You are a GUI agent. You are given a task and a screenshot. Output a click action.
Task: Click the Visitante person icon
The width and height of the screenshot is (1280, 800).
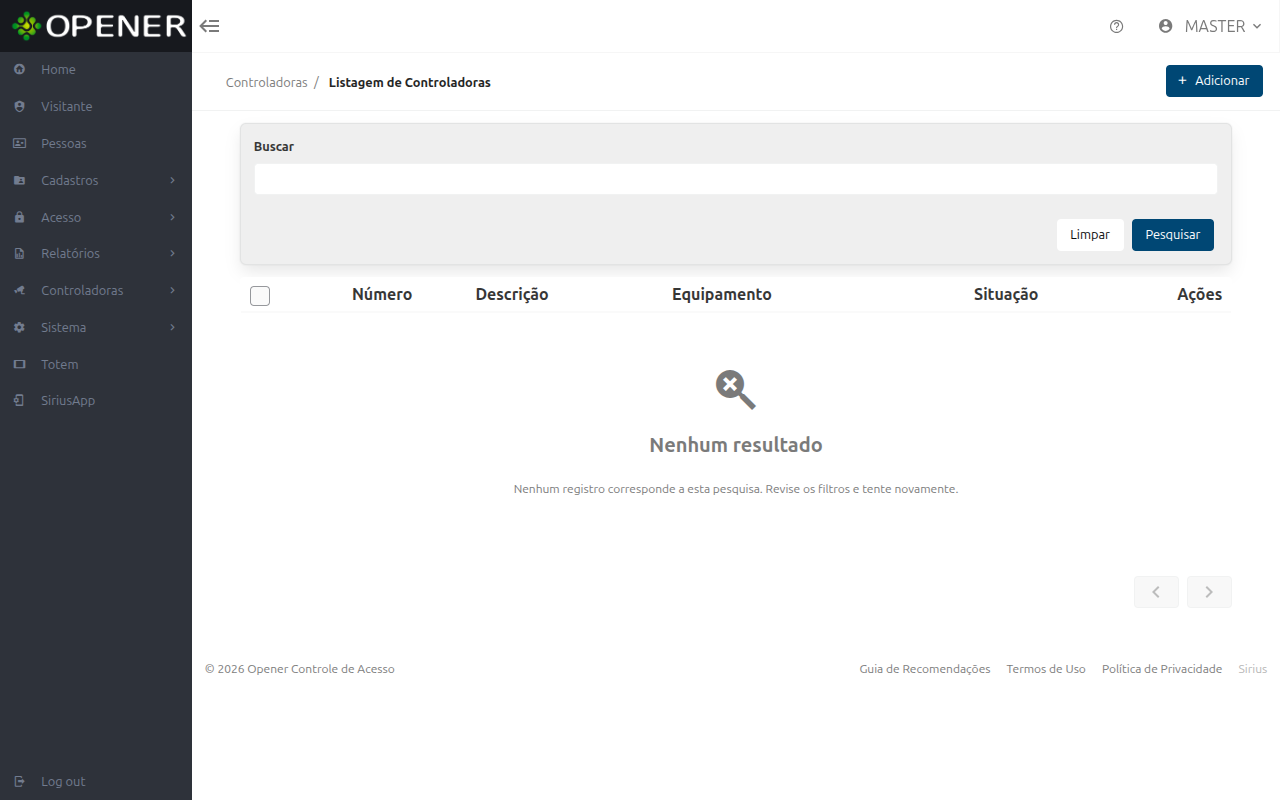(19, 107)
